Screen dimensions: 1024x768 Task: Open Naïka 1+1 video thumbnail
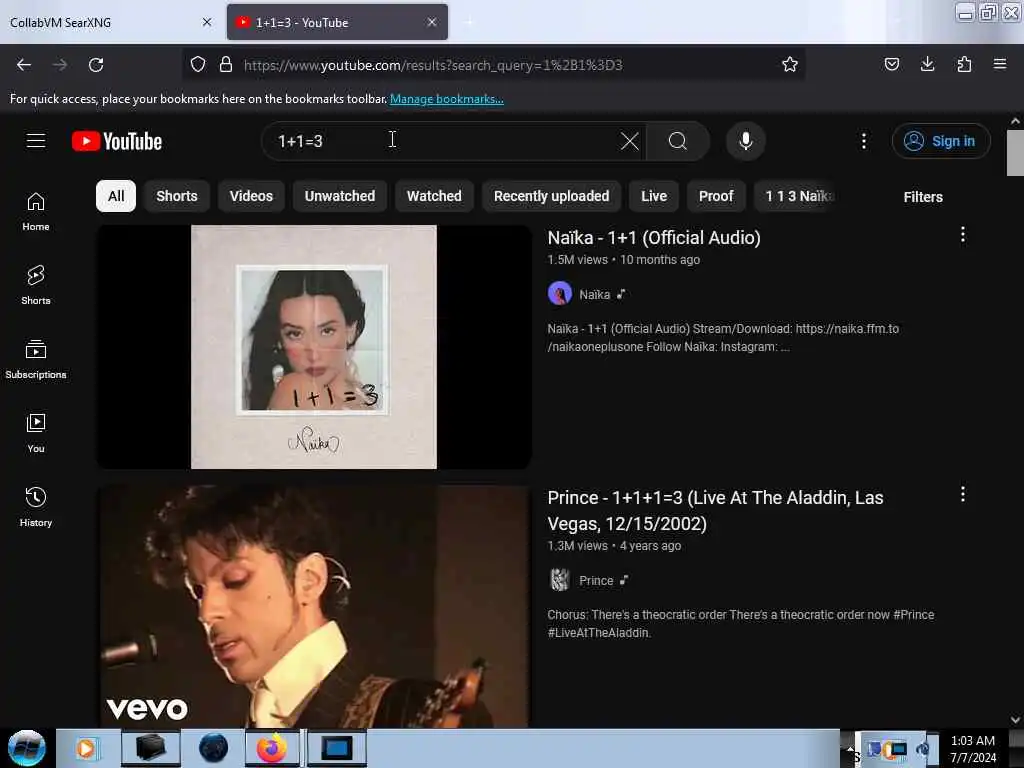tap(314, 347)
